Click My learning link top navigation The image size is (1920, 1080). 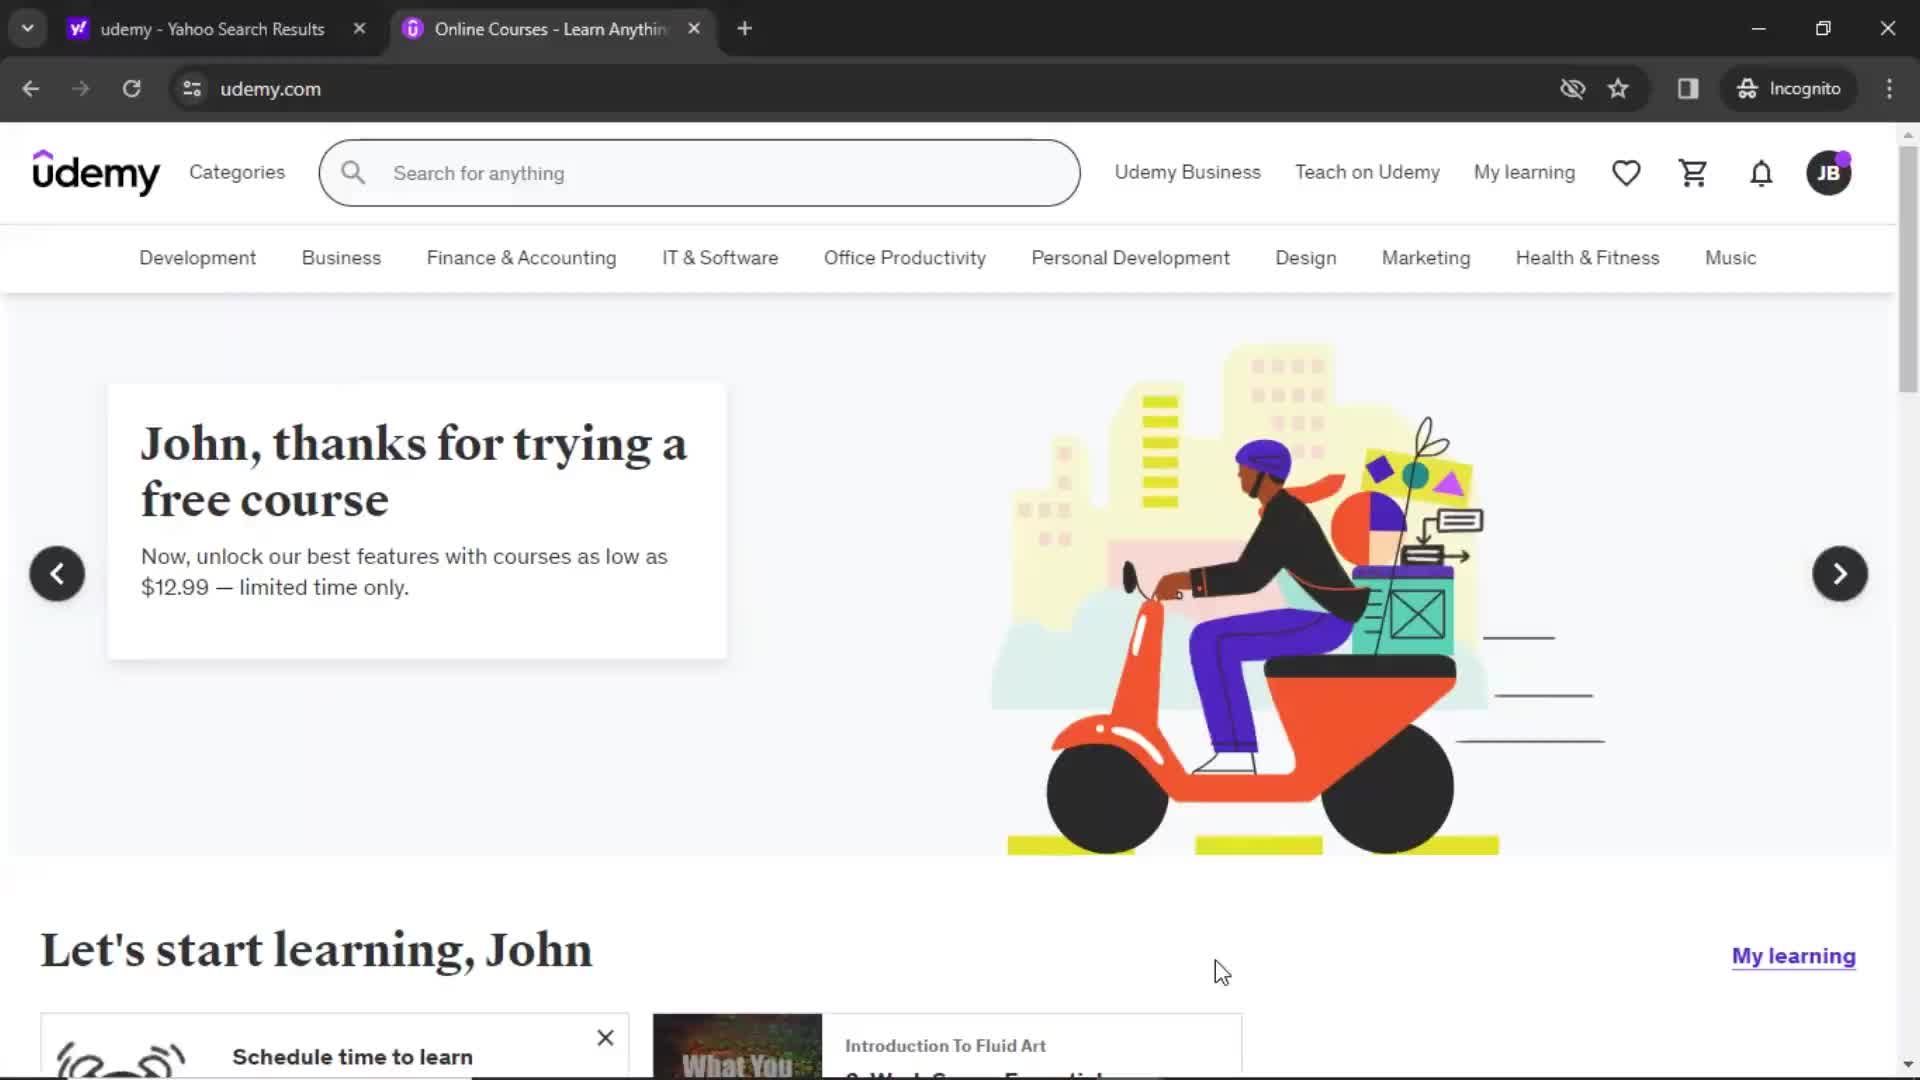1524,173
